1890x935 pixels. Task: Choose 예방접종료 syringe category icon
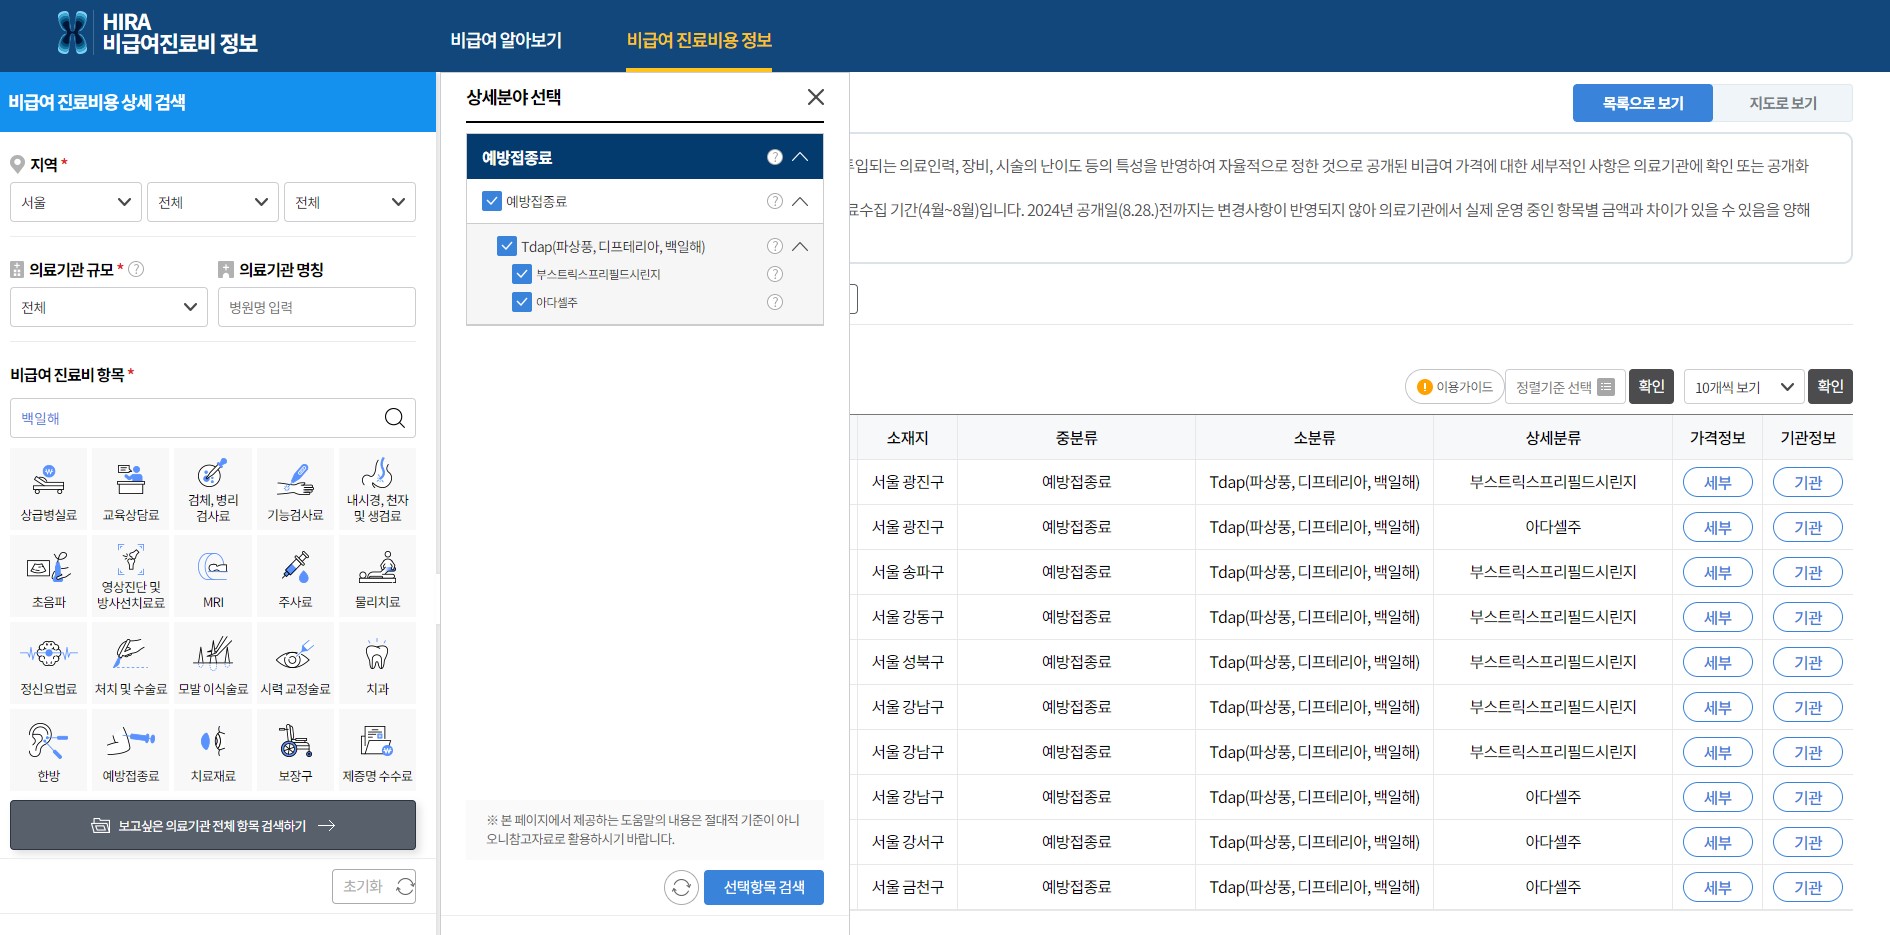131,750
